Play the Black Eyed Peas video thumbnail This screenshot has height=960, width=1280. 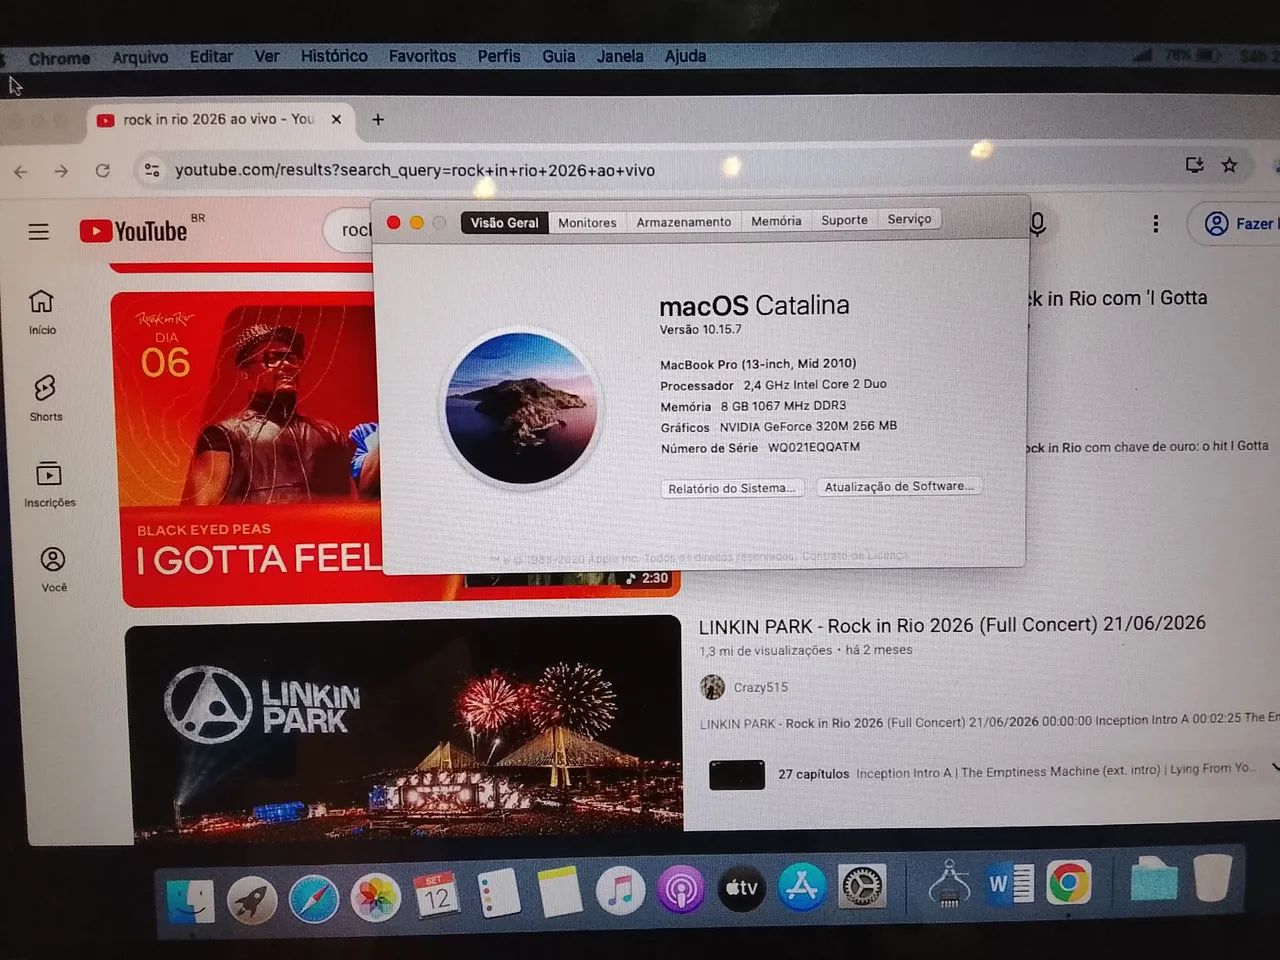pyautogui.click(x=250, y=448)
